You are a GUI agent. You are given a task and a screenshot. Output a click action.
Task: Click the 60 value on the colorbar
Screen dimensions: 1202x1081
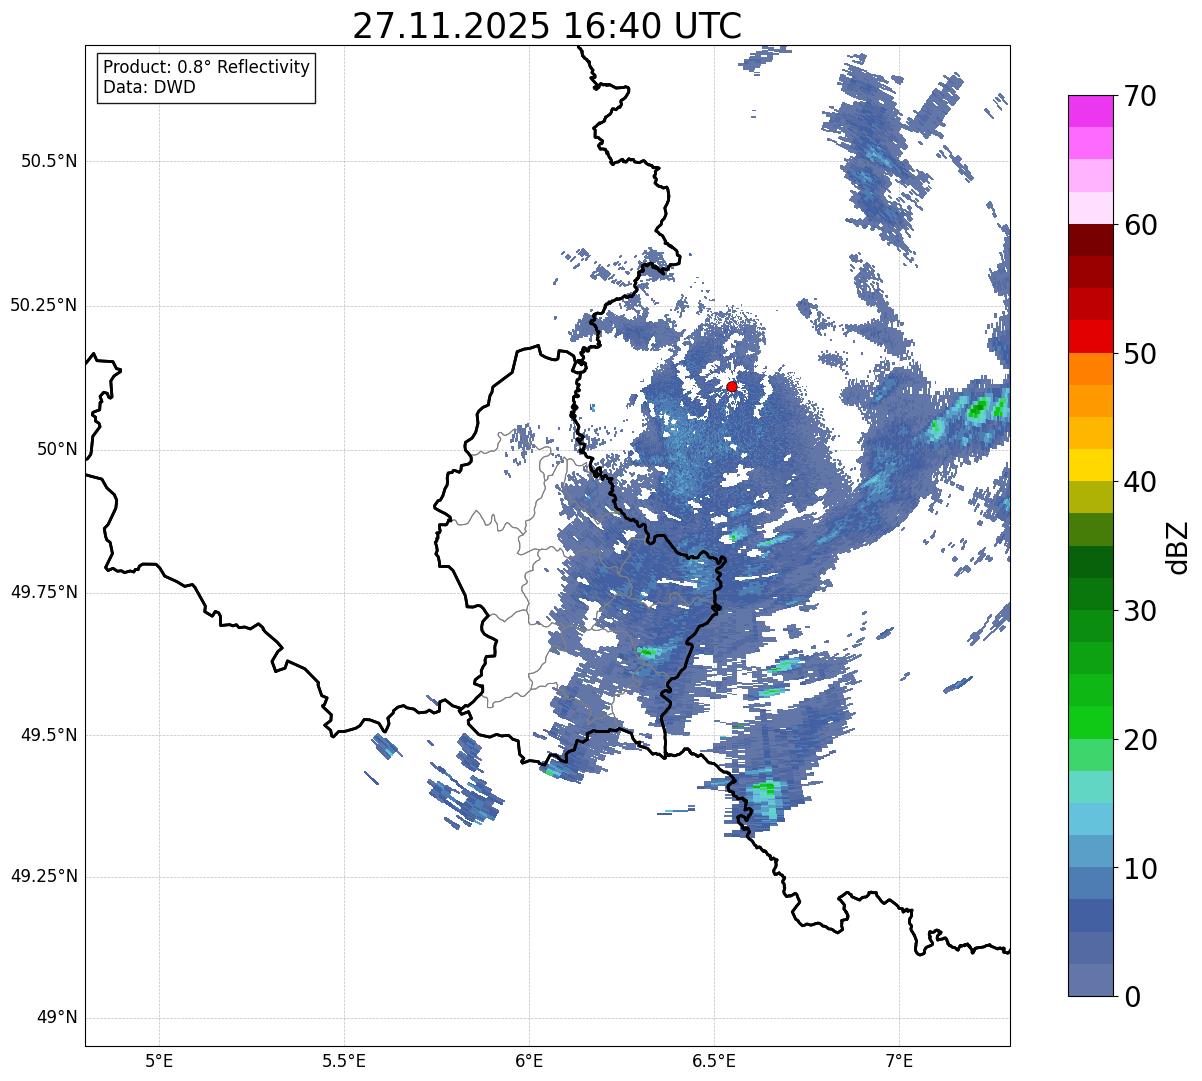tap(1140, 225)
